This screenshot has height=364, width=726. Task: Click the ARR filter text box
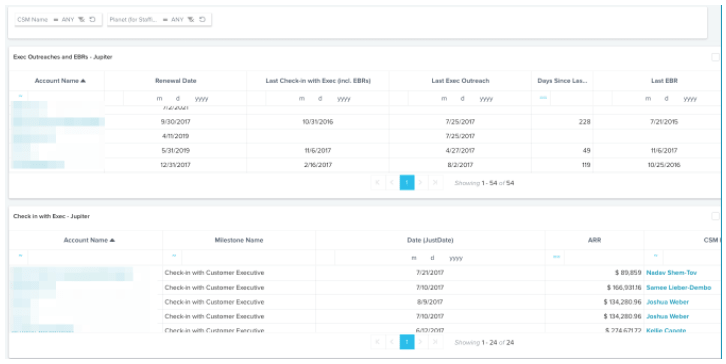[x=604, y=257]
